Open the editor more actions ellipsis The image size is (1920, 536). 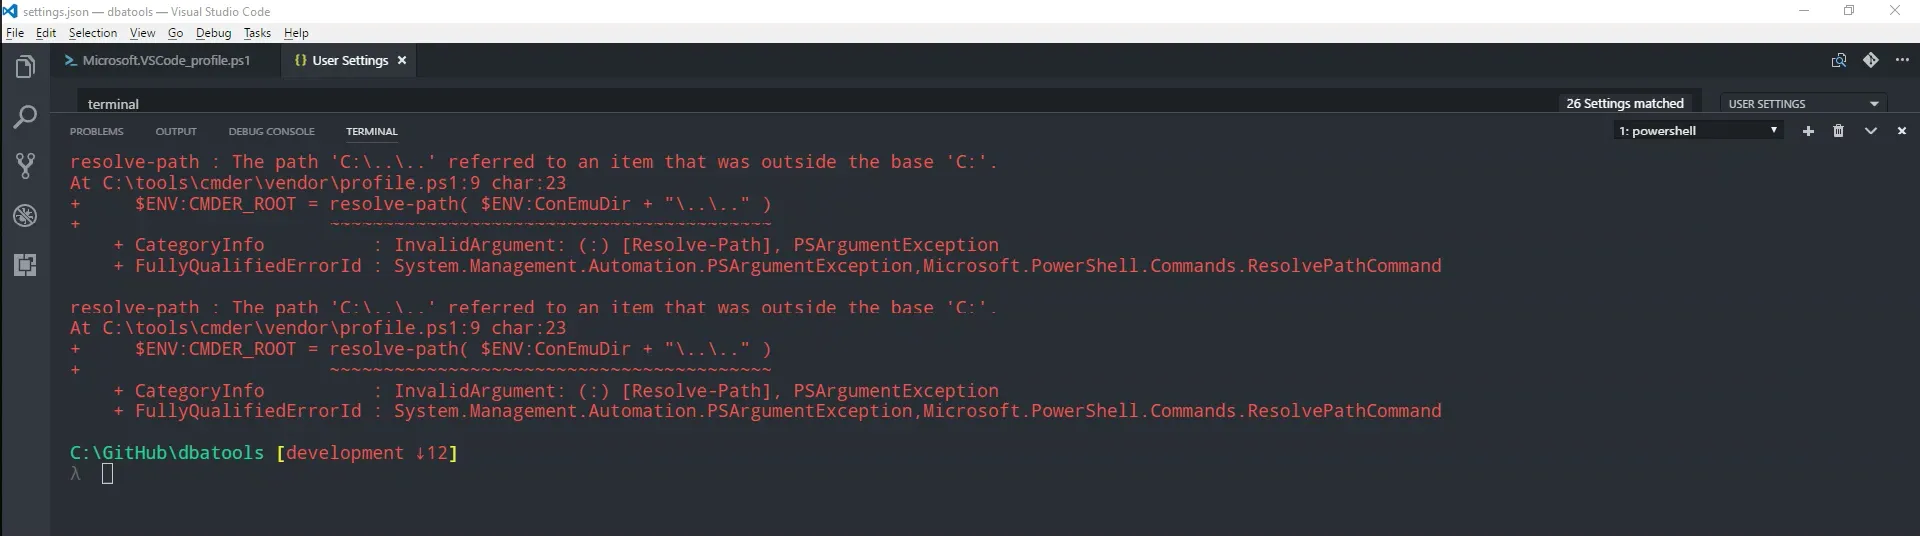pos(1902,60)
